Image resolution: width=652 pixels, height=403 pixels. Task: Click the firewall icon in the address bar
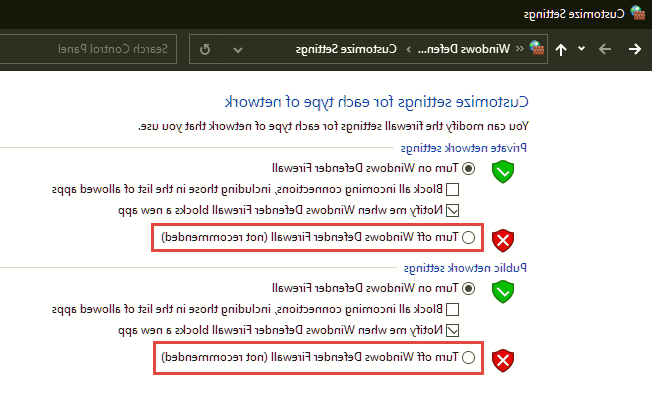click(537, 48)
